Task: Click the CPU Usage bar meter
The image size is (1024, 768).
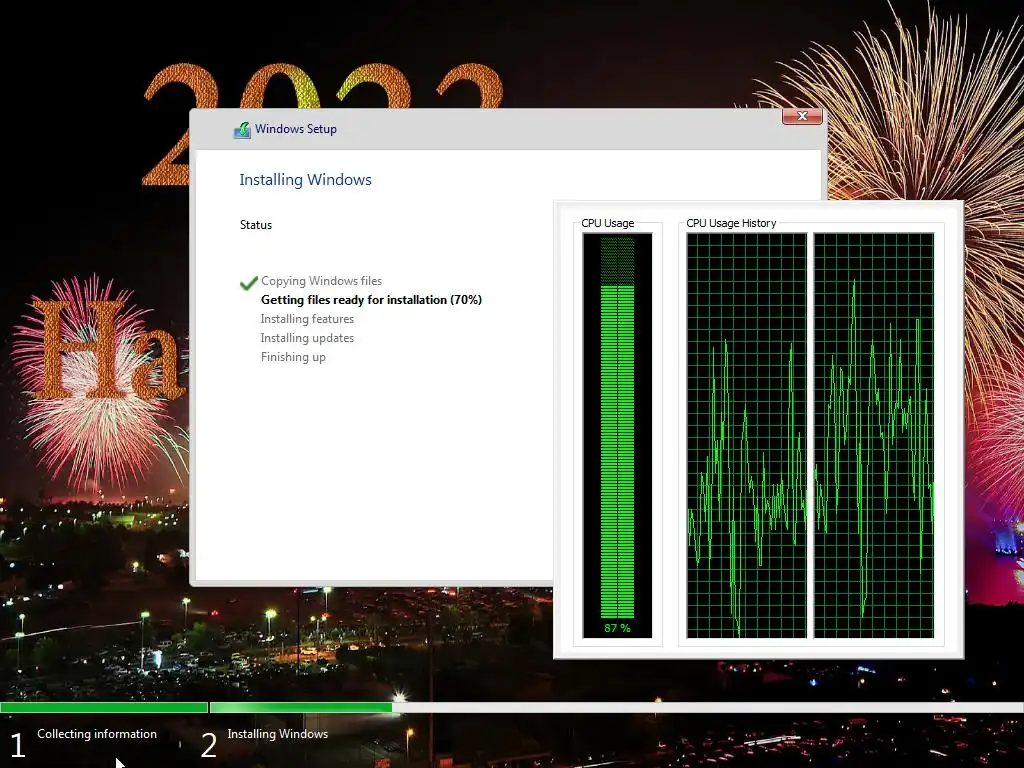Action: click(617, 435)
